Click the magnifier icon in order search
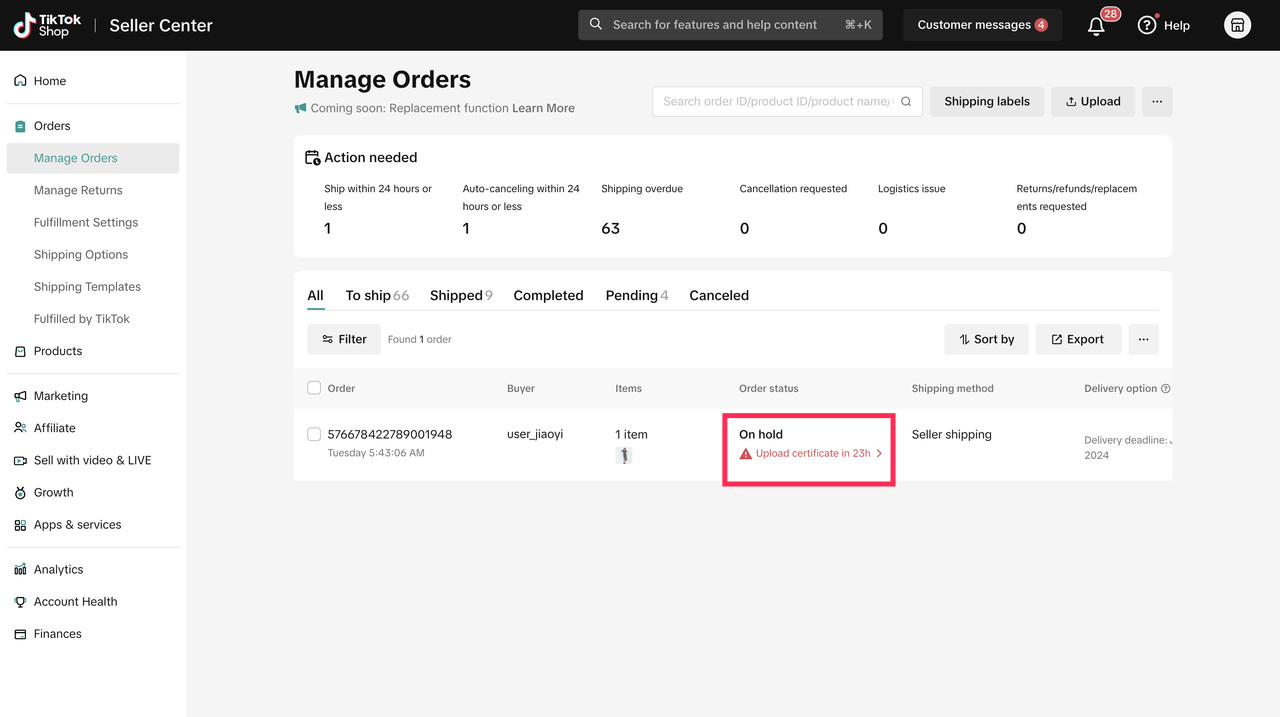The image size is (1280, 717). 906,101
